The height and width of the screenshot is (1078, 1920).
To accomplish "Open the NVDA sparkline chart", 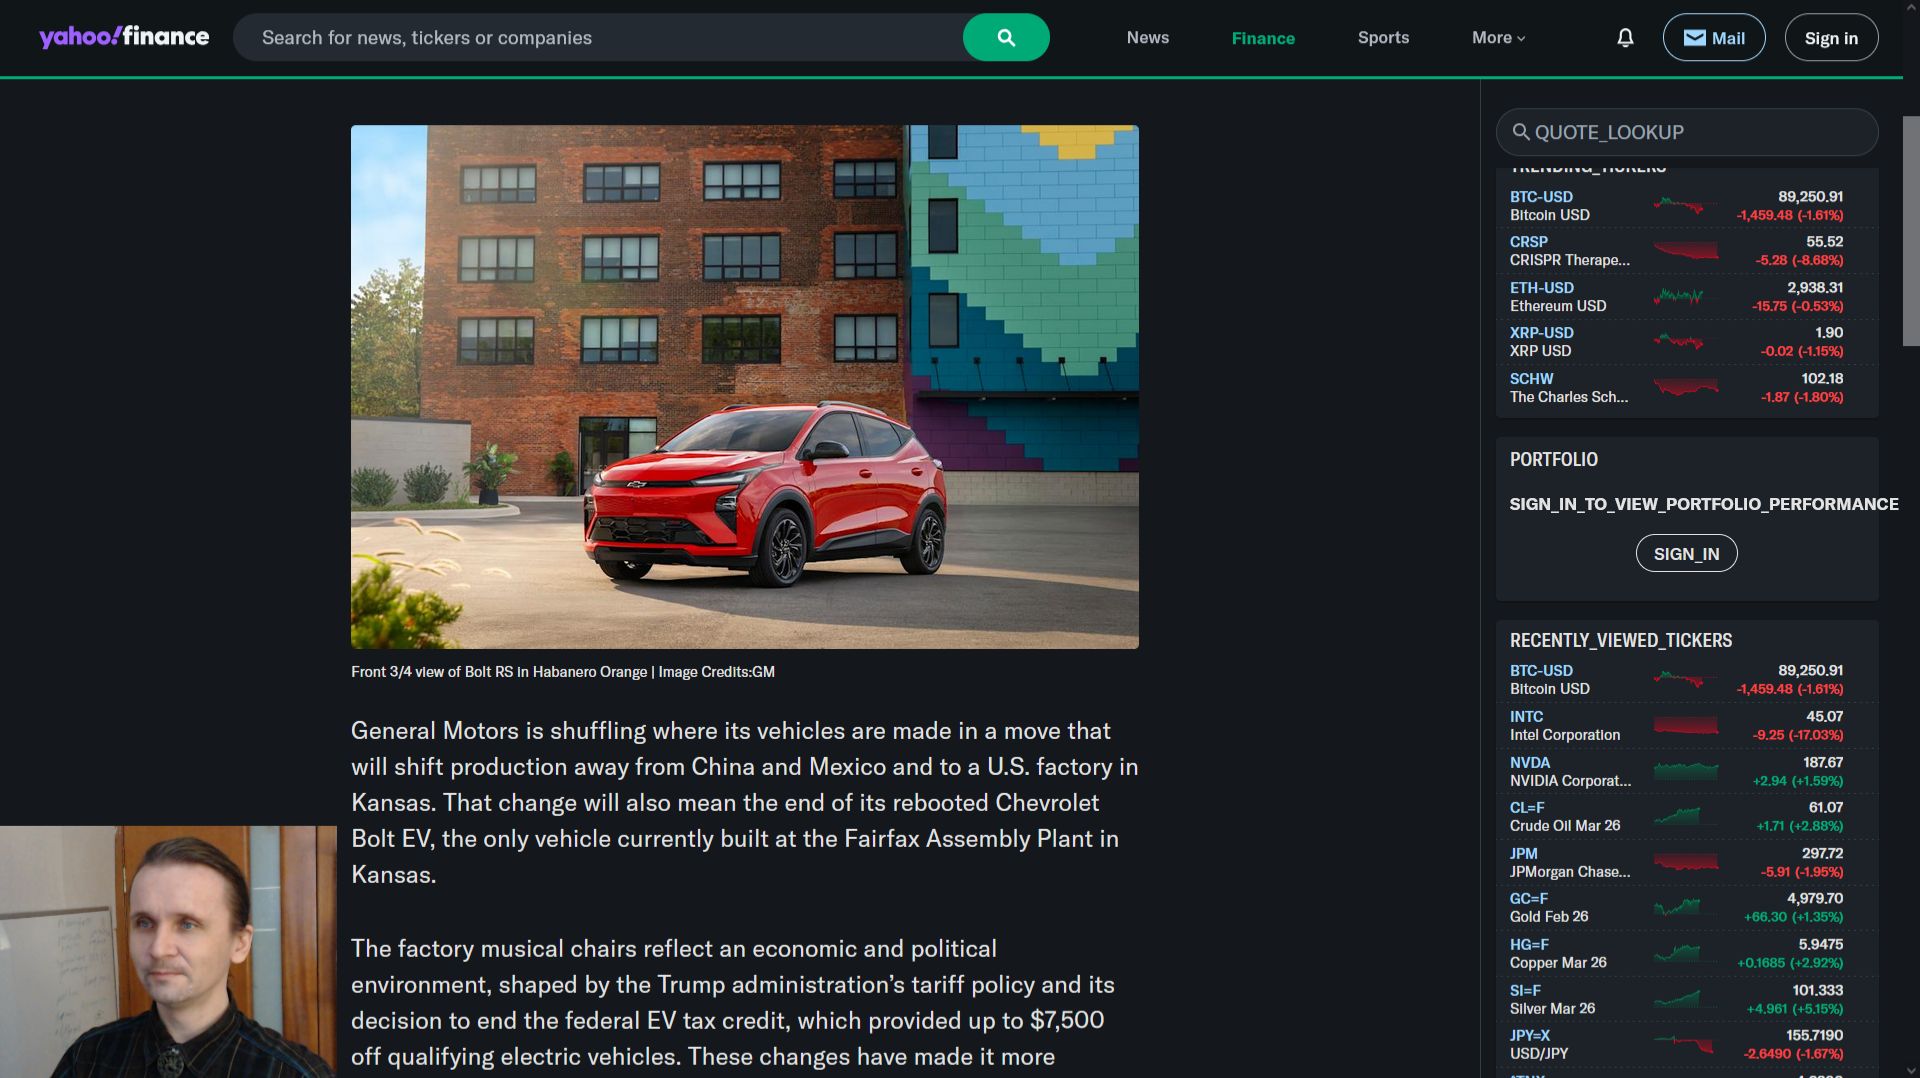I will [x=1686, y=771].
